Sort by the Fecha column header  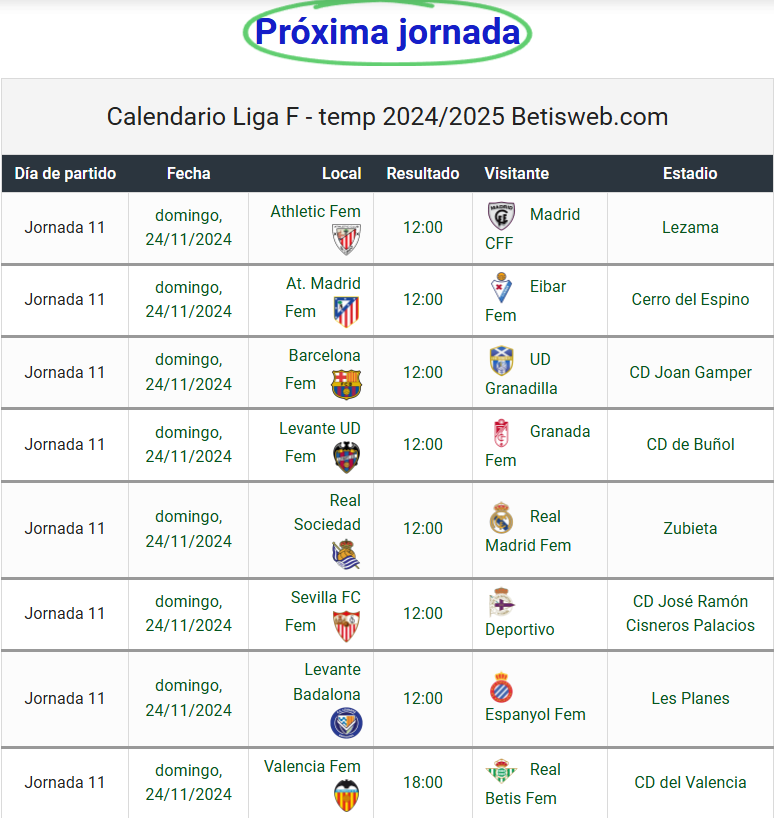(x=188, y=173)
